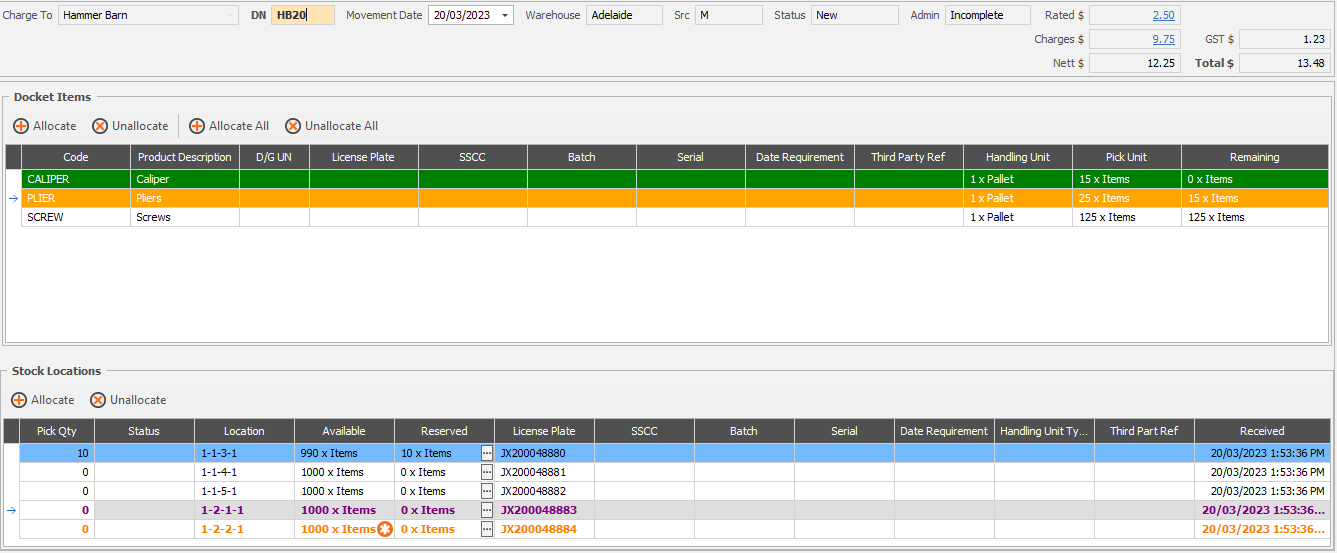Open the Charges $ 9.75 link

(x=1164, y=39)
